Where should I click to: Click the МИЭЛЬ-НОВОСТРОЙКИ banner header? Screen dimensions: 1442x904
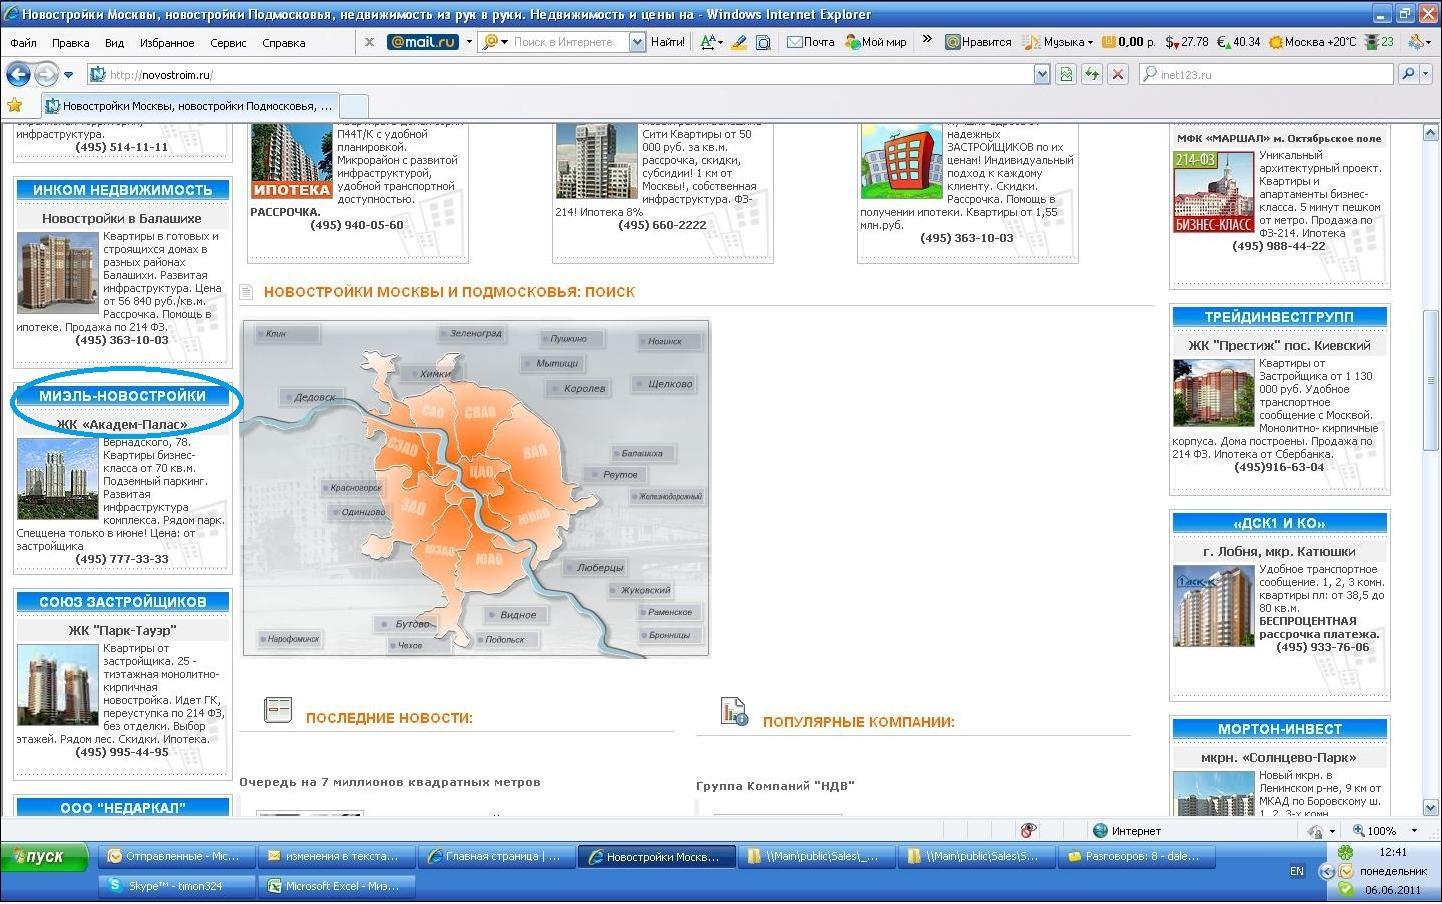122,396
